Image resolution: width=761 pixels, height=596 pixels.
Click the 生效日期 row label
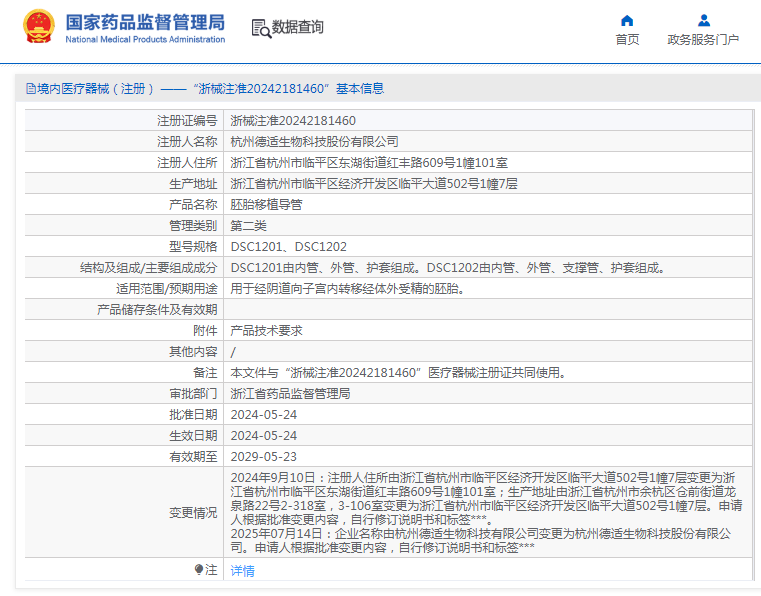pos(193,436)
